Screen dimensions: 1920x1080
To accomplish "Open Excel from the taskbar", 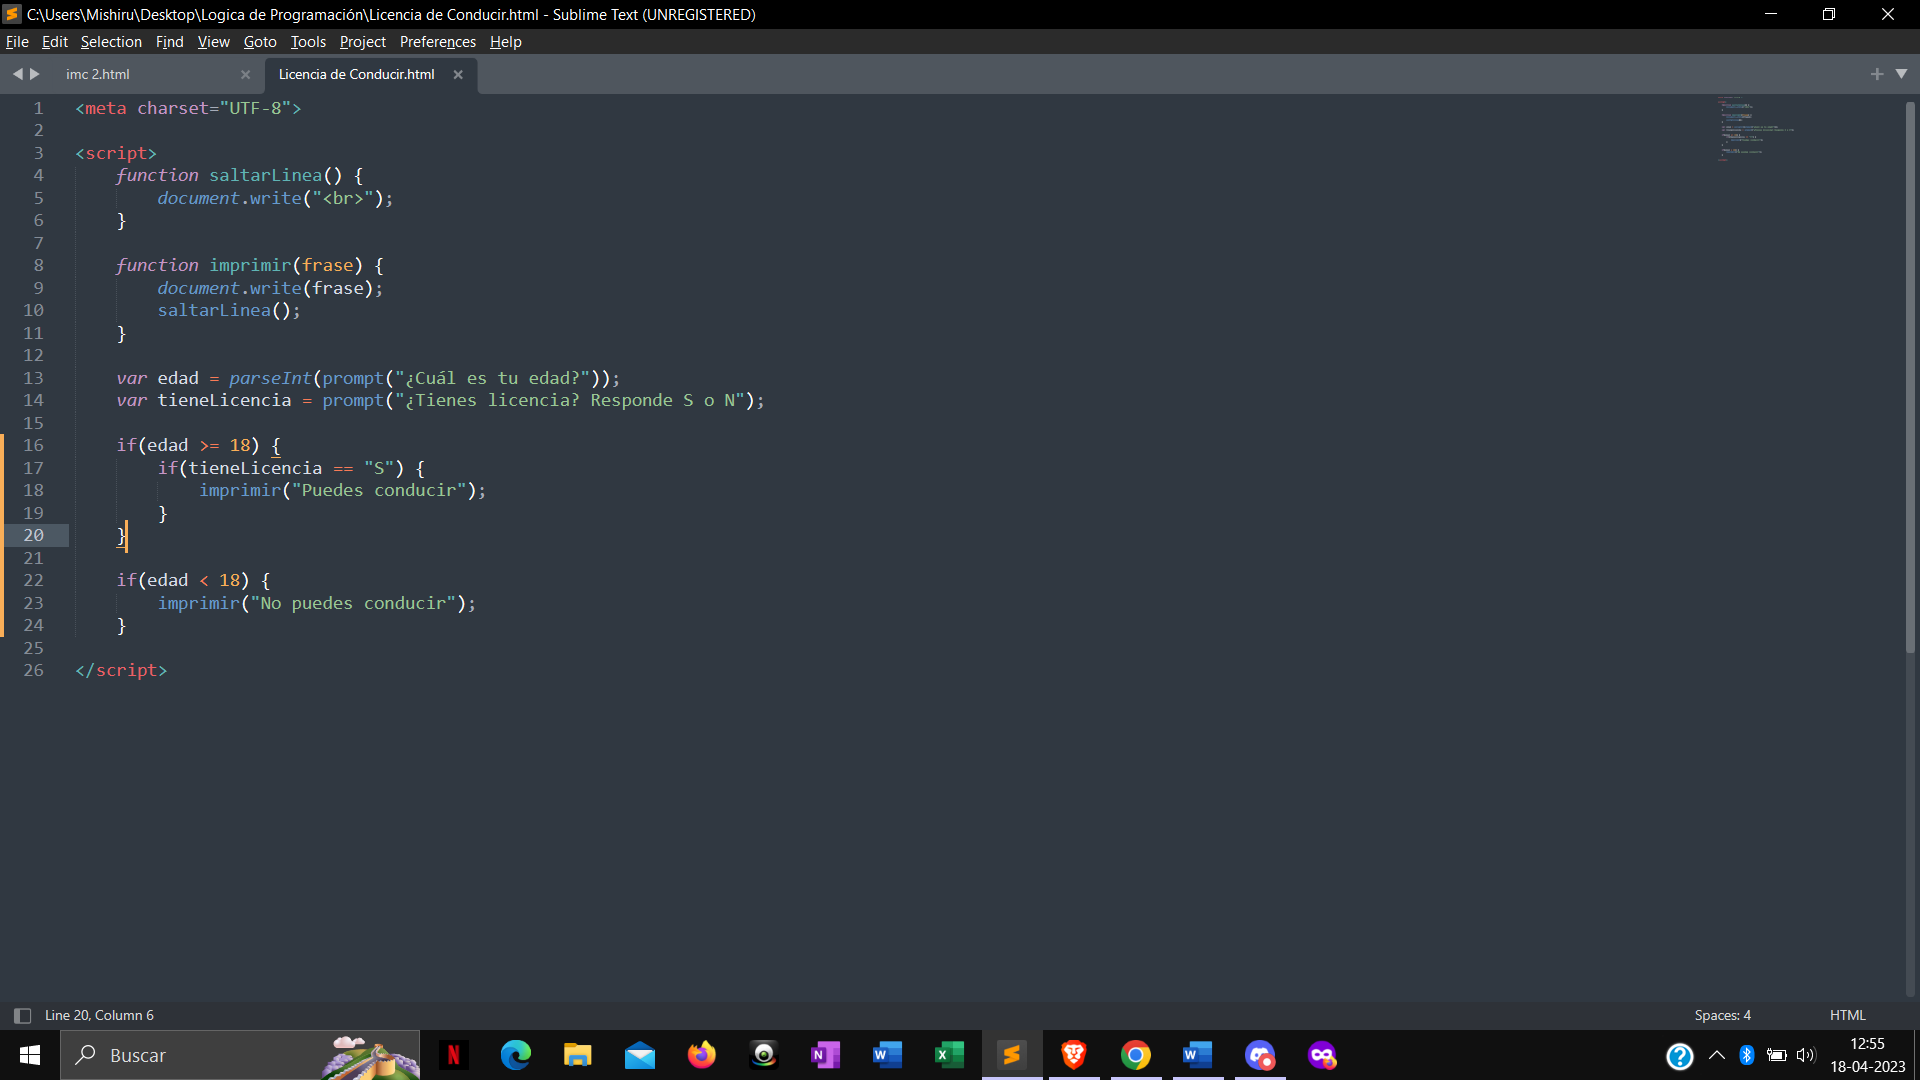I will [x=949, y=1055].
